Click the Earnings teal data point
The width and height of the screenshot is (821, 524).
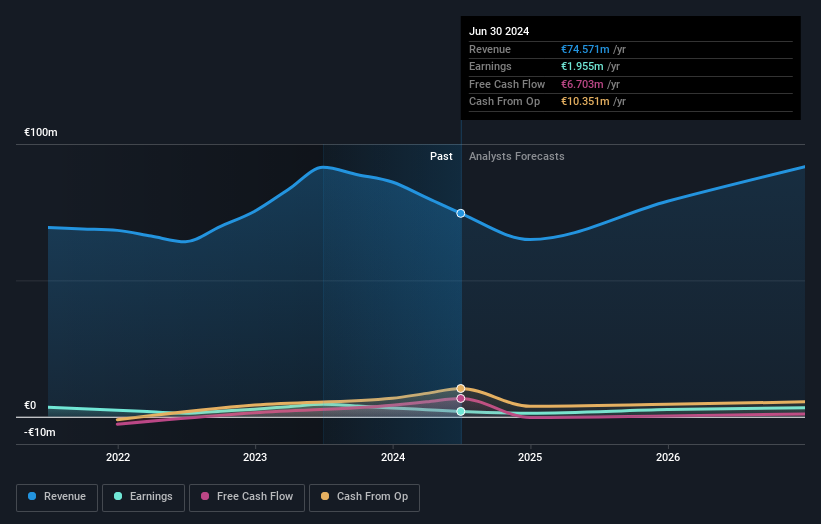[461, 411]
